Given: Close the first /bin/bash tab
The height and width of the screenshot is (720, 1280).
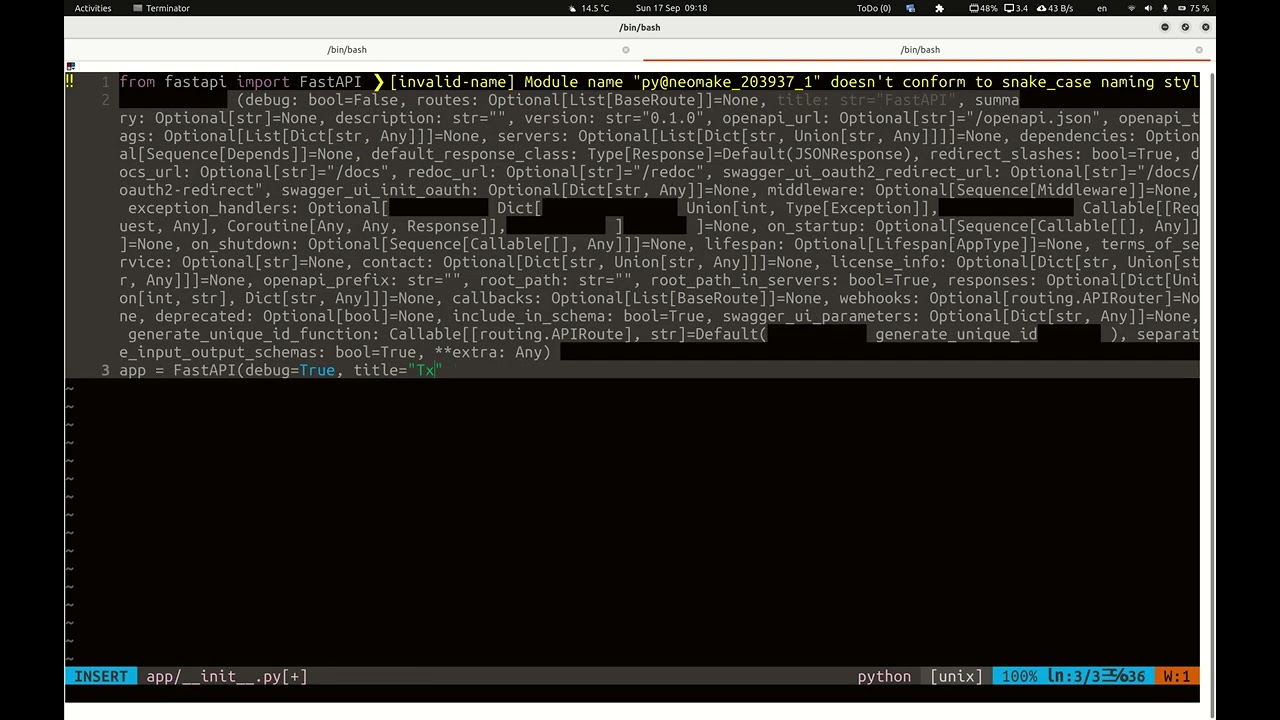Looking at the screenshot, I should point(626,49).
